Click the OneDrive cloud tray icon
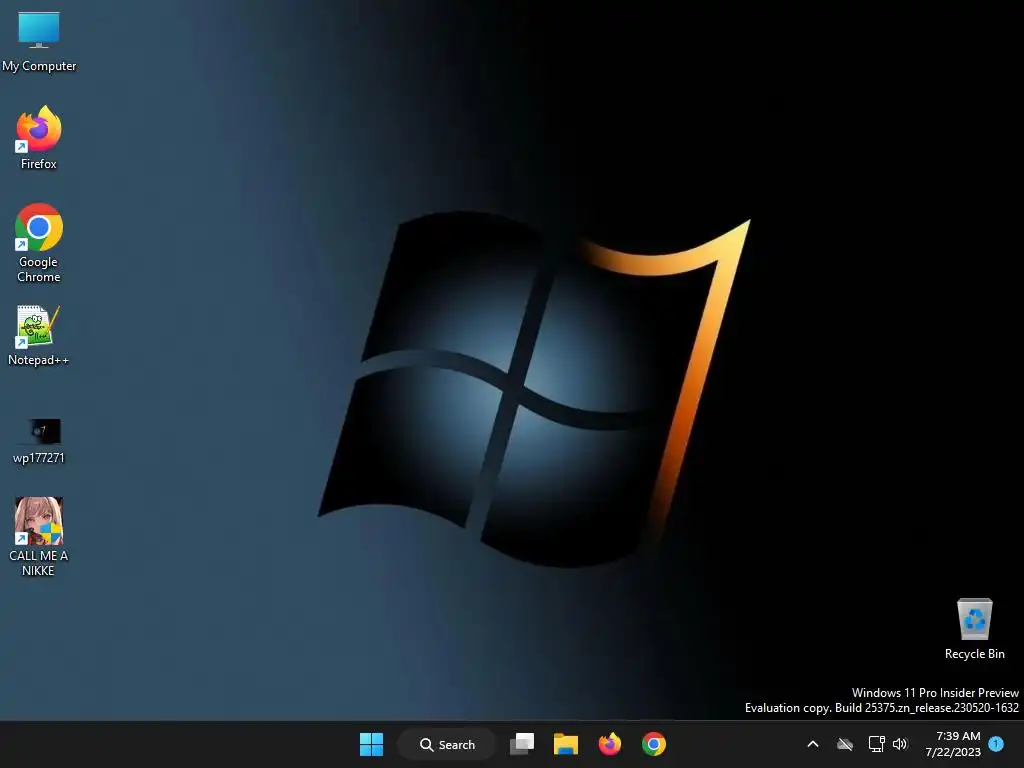The image size is (1024, 768). pyautogui.click(x=845, y=744)
